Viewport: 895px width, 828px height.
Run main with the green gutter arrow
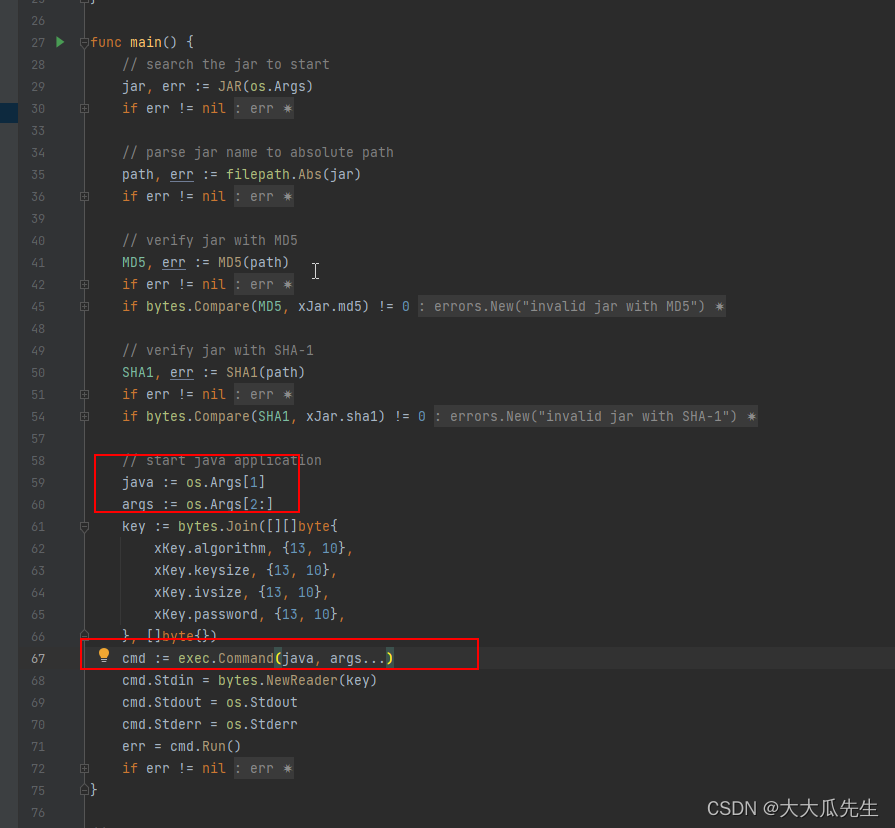pos(60,42)
